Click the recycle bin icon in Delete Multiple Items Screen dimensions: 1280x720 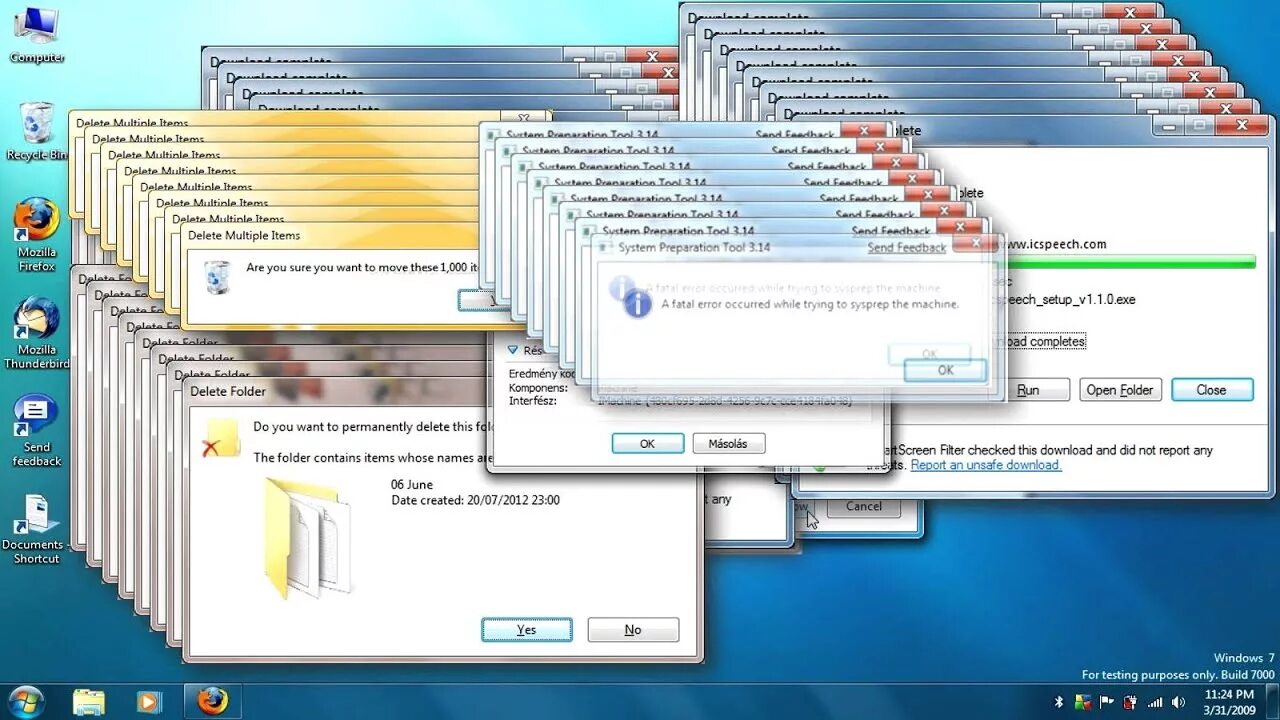pyautogui.click(x=216, y=277)
